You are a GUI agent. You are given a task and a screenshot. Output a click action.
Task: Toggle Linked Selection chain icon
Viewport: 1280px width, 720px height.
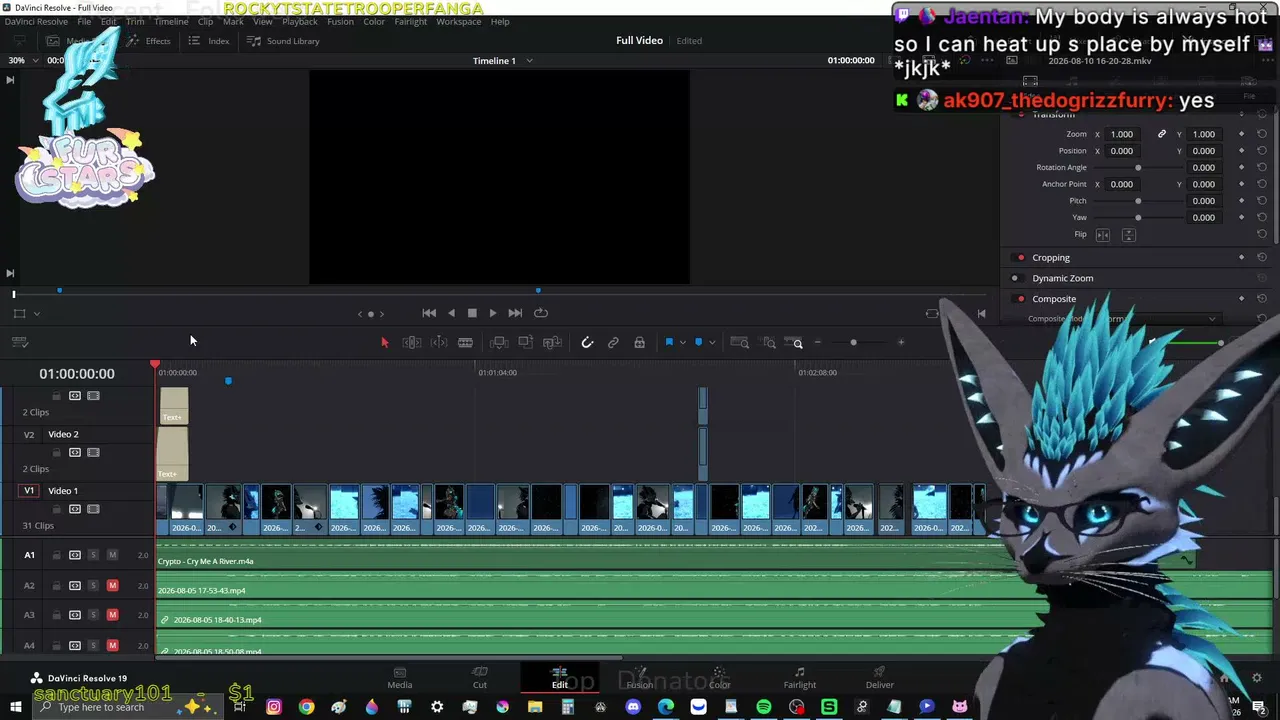pos(613,342)
